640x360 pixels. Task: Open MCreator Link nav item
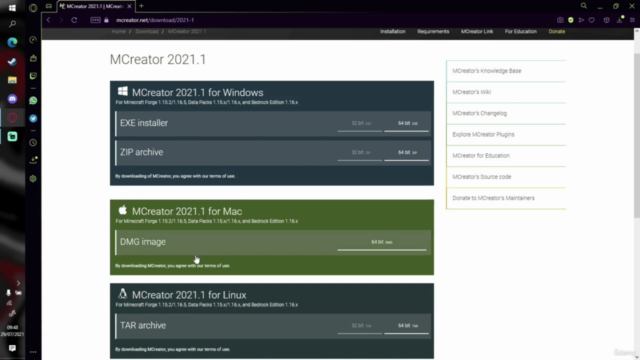tap(477, 31)
